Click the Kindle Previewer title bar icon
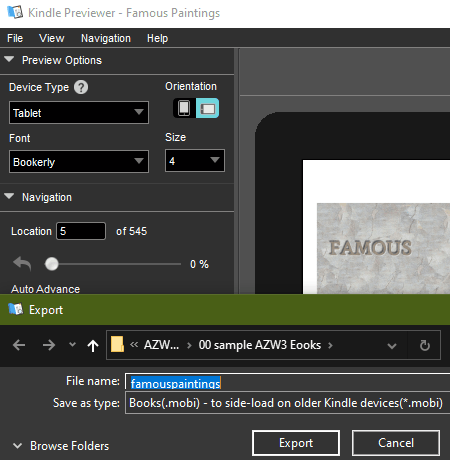 click(15, 12)
